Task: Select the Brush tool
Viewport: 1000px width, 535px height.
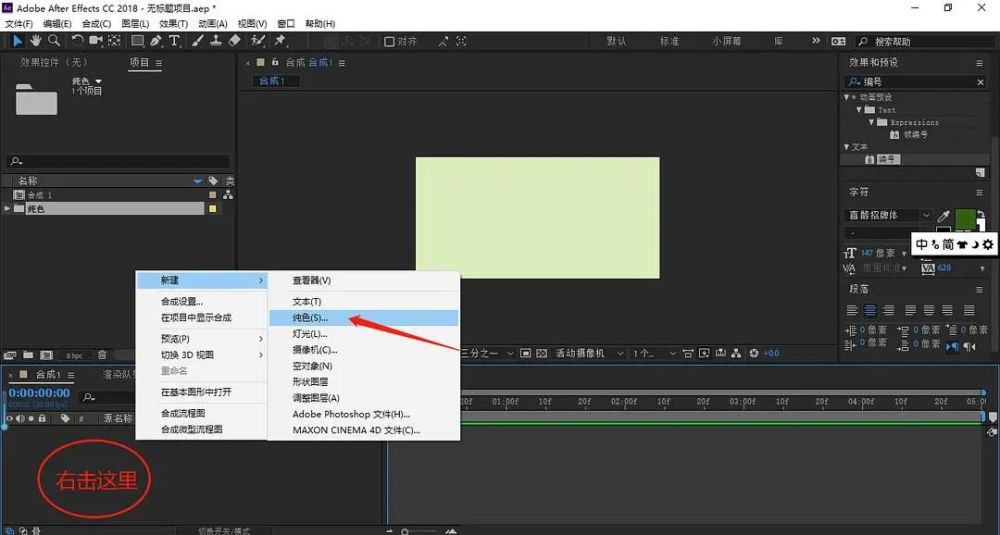Action: (198, 41)
